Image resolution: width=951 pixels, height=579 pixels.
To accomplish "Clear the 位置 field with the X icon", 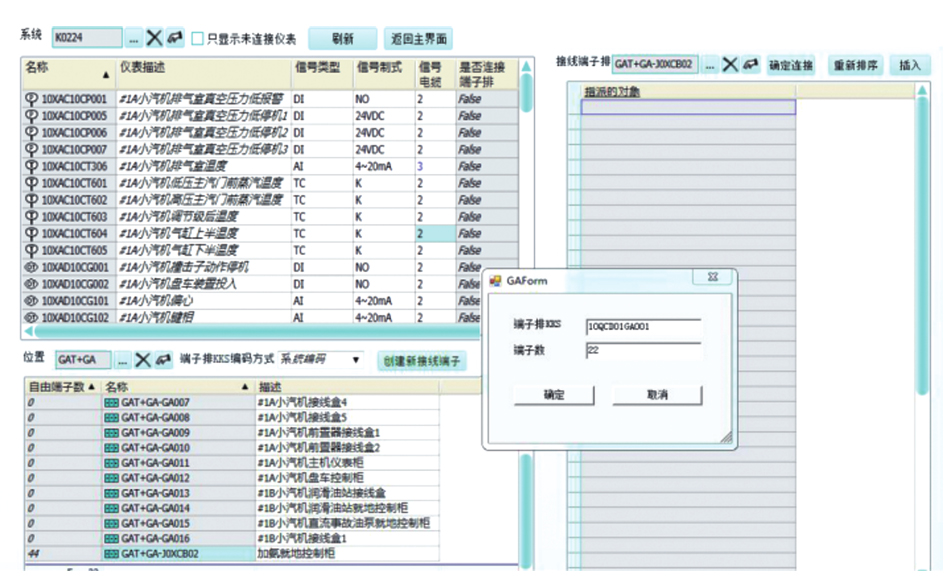I will (x=143, y=360).
